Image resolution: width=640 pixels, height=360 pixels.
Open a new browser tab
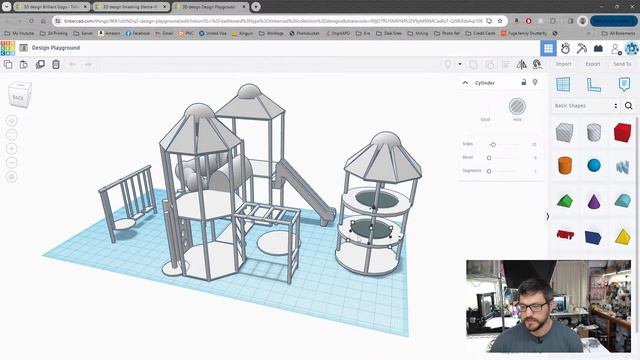tap(256, 7)
